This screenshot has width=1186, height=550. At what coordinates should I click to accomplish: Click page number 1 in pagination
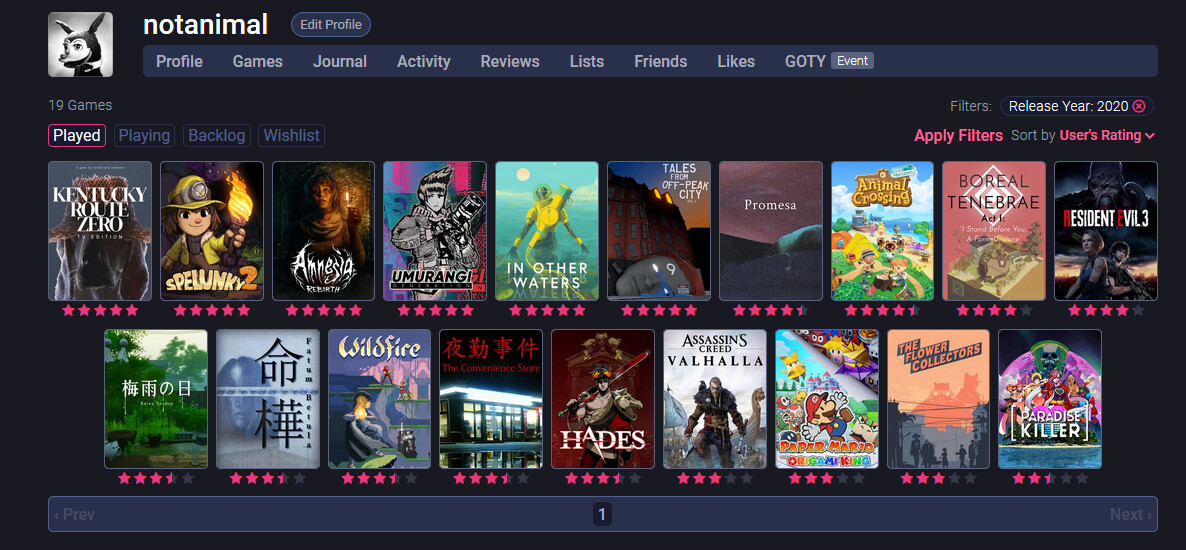(x=602, y=514)
